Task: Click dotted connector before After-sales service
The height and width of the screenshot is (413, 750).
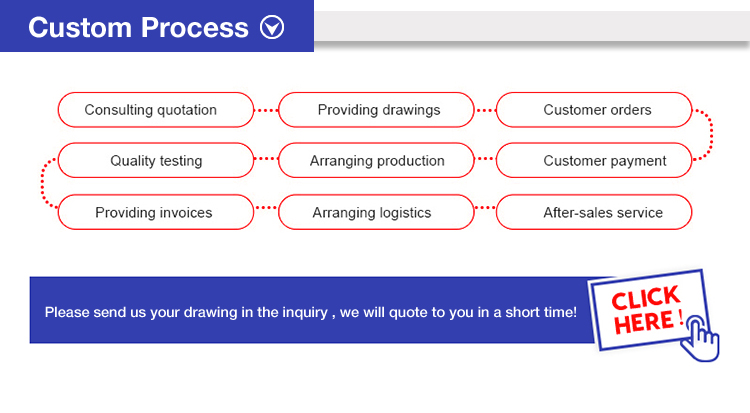Action: (485, 209)
